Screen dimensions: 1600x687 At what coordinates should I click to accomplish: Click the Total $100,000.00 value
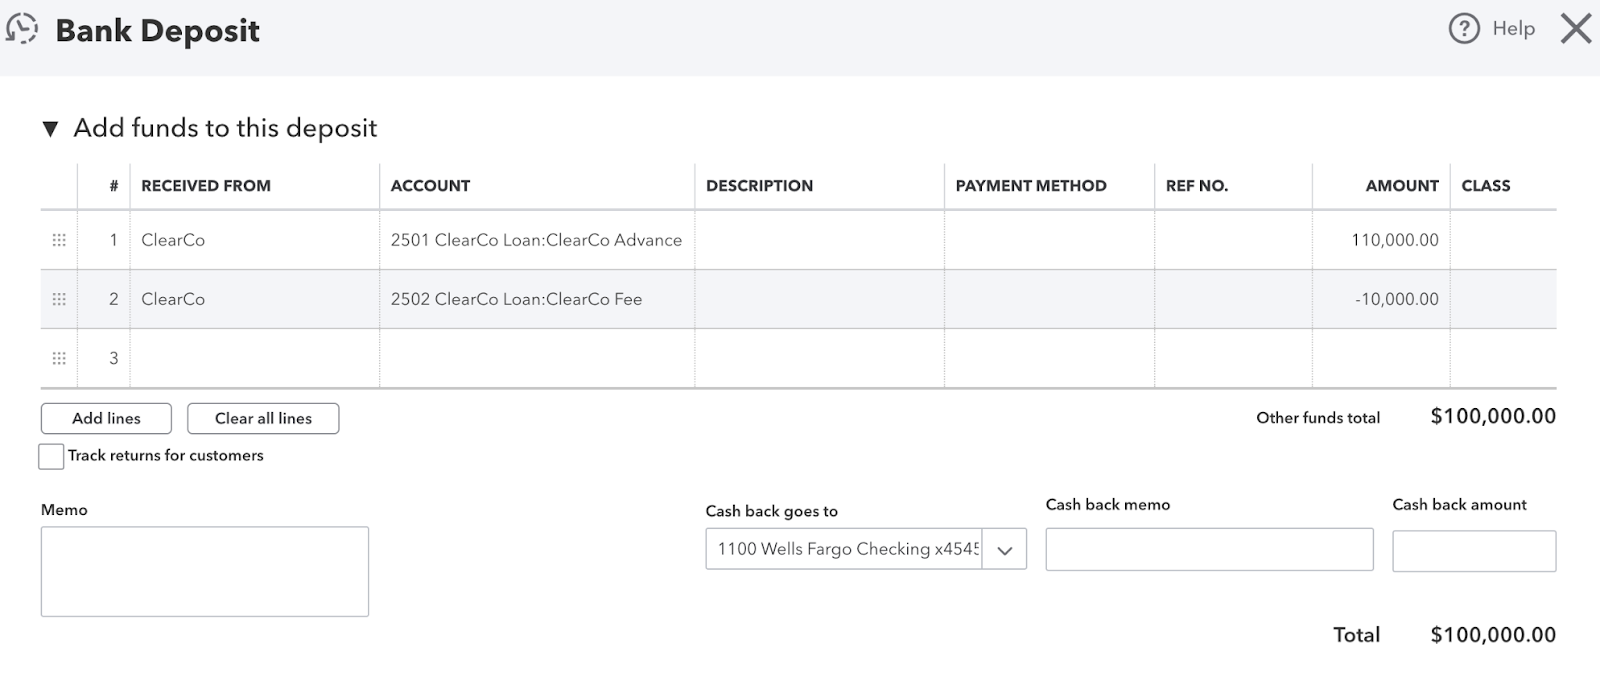coord(1493,635)
